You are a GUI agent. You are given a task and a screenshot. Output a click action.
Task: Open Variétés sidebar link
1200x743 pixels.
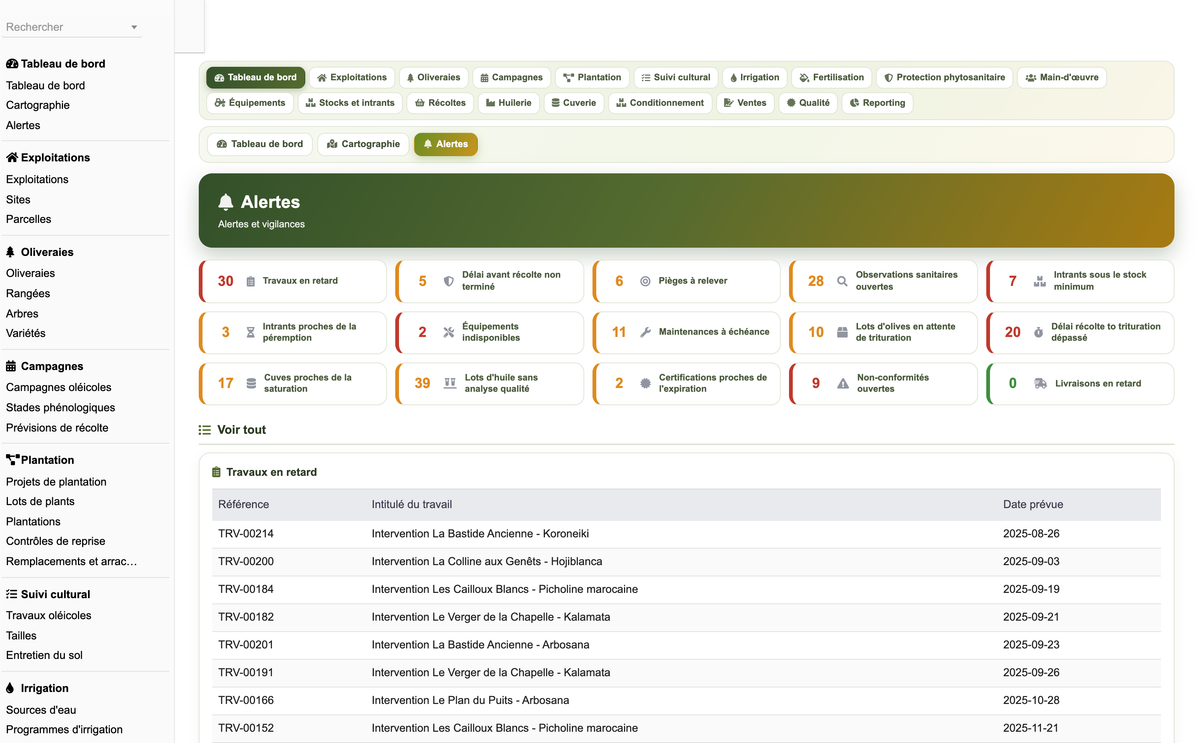point(26,333)
